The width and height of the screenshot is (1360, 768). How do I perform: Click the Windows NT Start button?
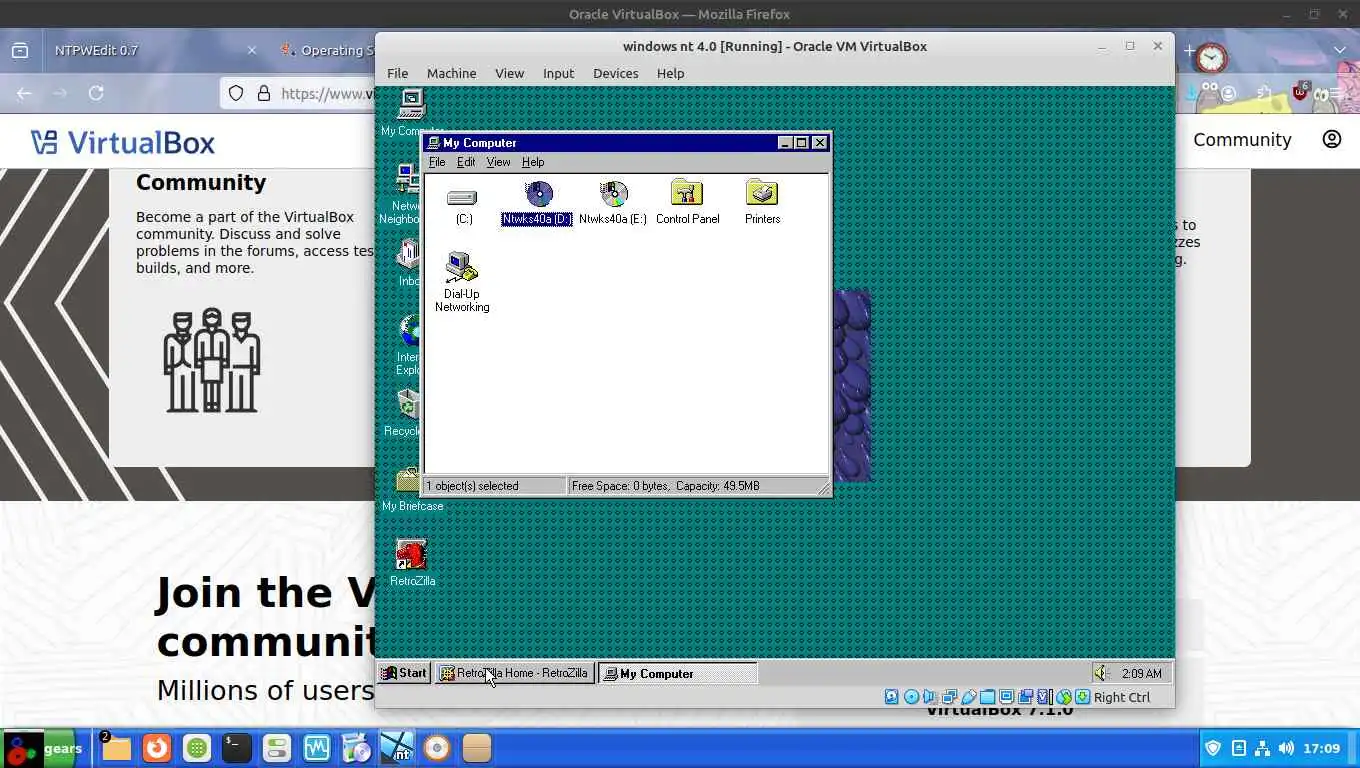(404, 673)
